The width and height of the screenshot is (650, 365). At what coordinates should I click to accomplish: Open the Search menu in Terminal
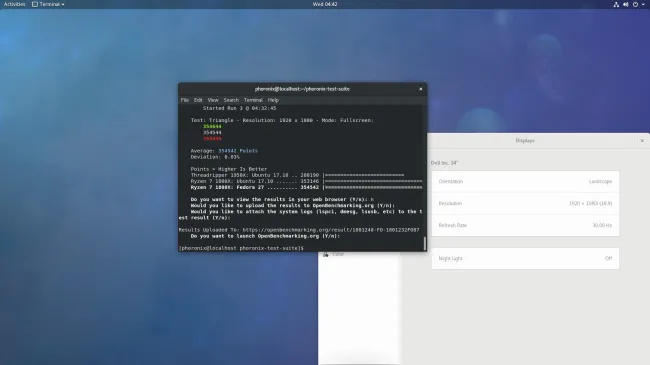(231, 100)
